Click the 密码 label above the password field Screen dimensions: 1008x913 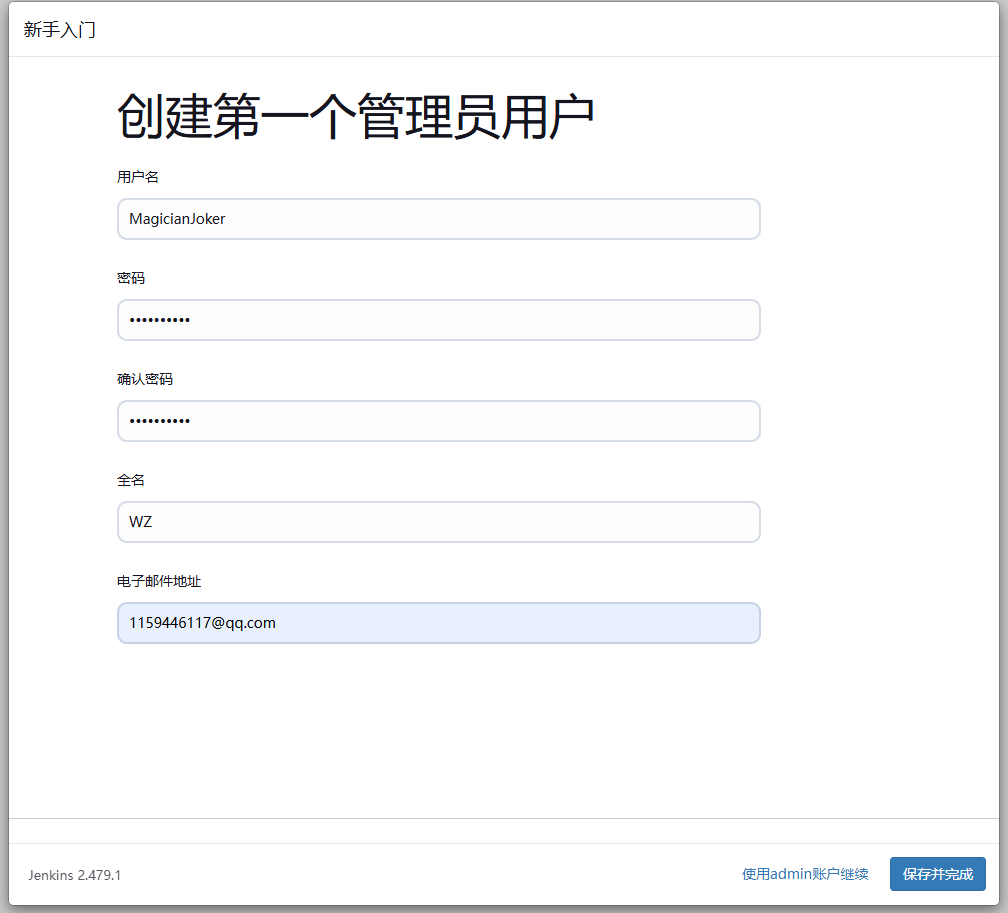click(131, 278)
